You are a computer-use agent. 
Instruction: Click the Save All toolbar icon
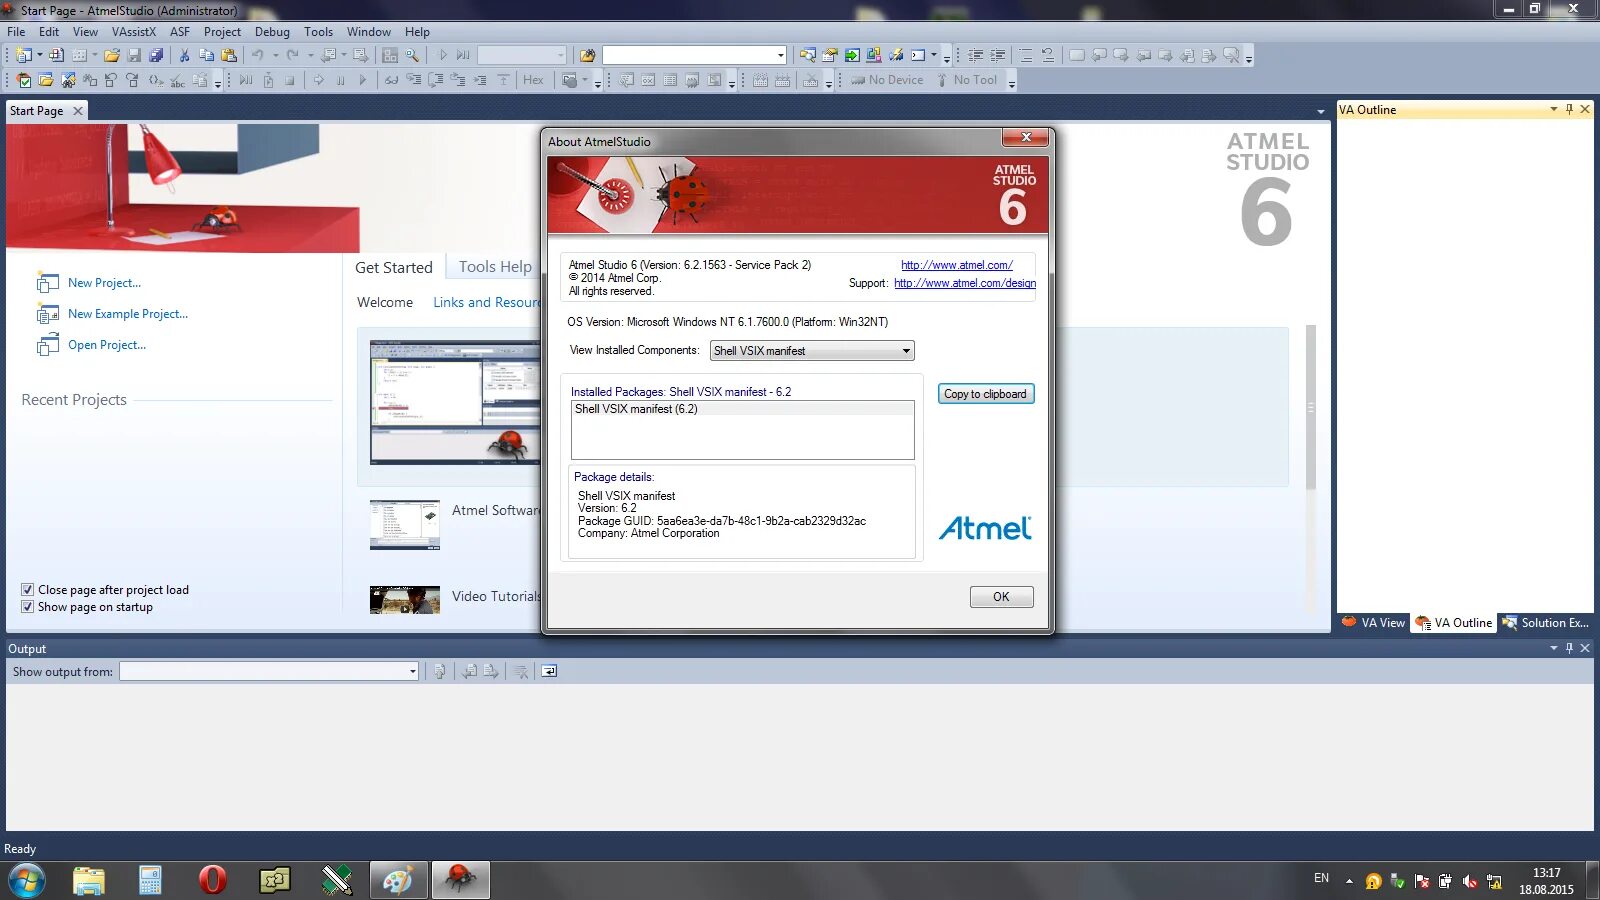coord(156,55)
